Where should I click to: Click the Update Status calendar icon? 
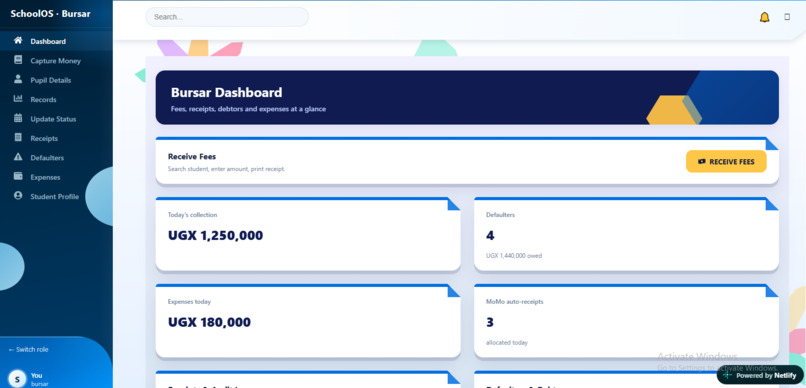(x=18, y=118)
